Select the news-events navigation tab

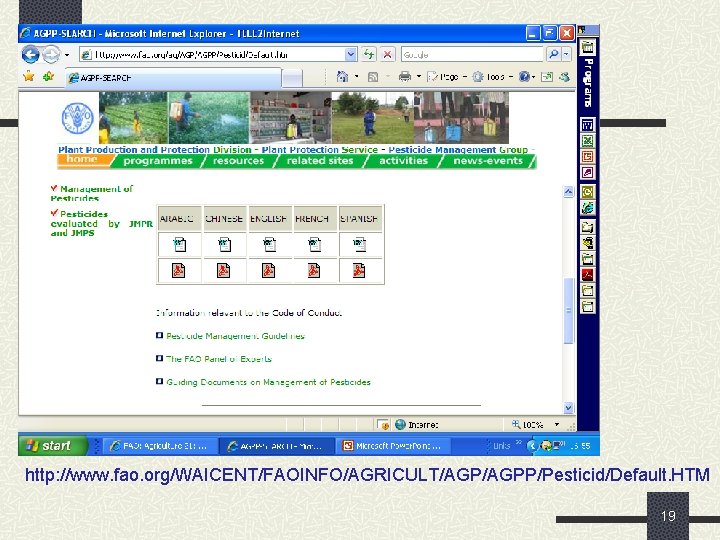tap(488, 161)
